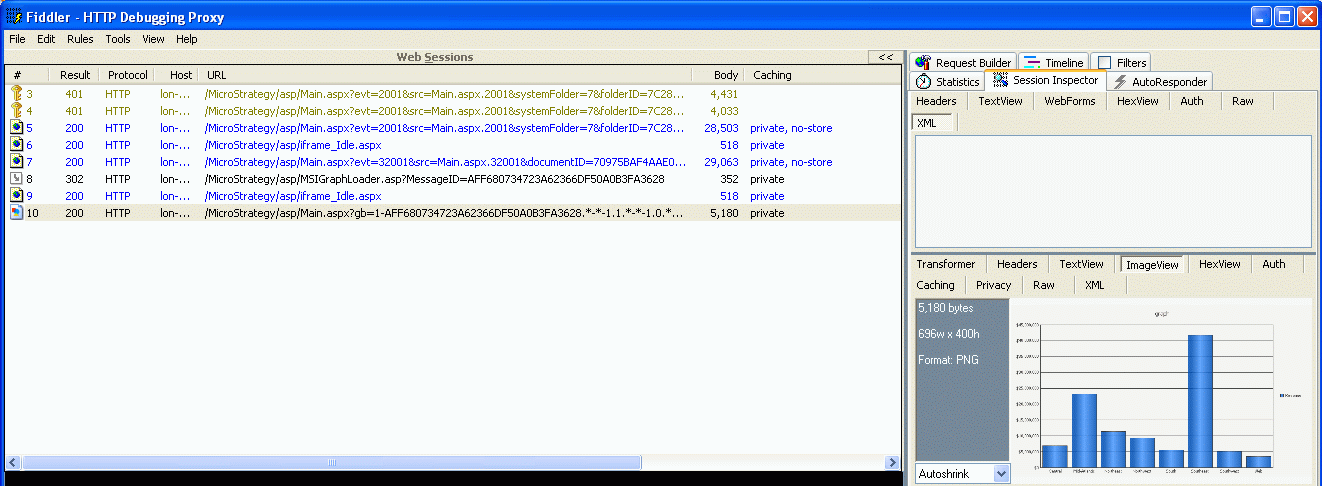Open the AutoResponder tab
The height and width of the screenshot is (486, 1322).
[x=1160, y=82]
